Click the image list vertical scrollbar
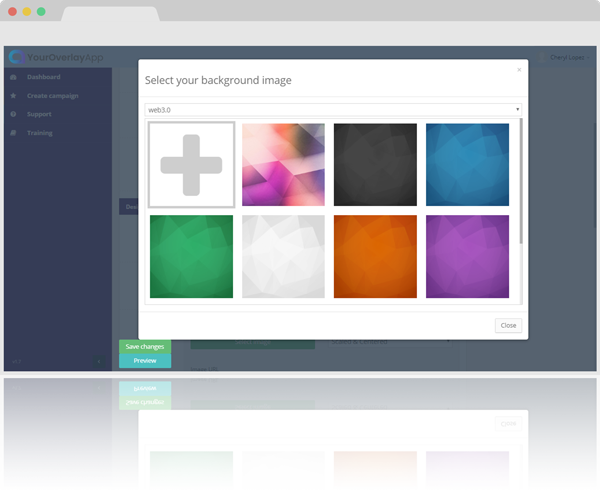Viewport: 600px width, 490px height. [x=520, y=180]
